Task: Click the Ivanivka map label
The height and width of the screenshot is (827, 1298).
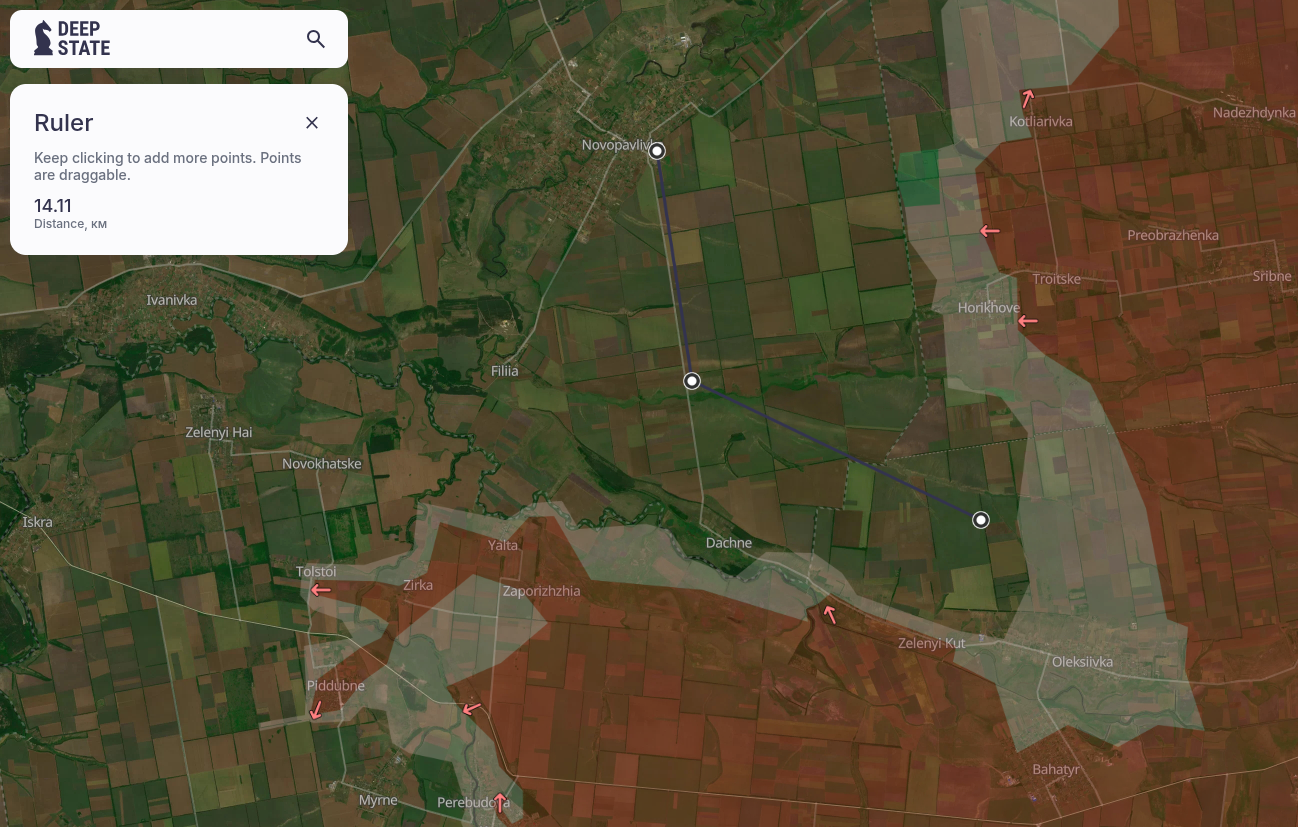Action: [x=172, y=300]
